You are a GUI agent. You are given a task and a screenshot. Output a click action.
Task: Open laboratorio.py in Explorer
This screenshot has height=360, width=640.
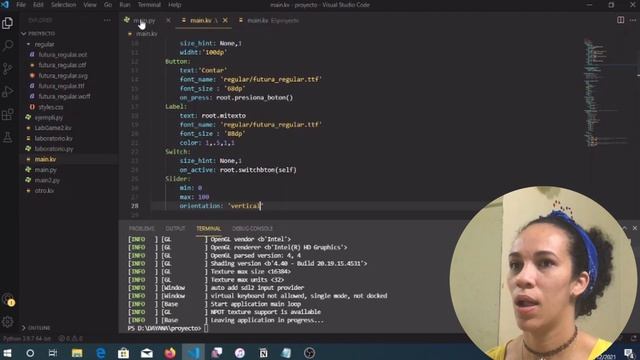pyautogui.click(x=54, y=149)
